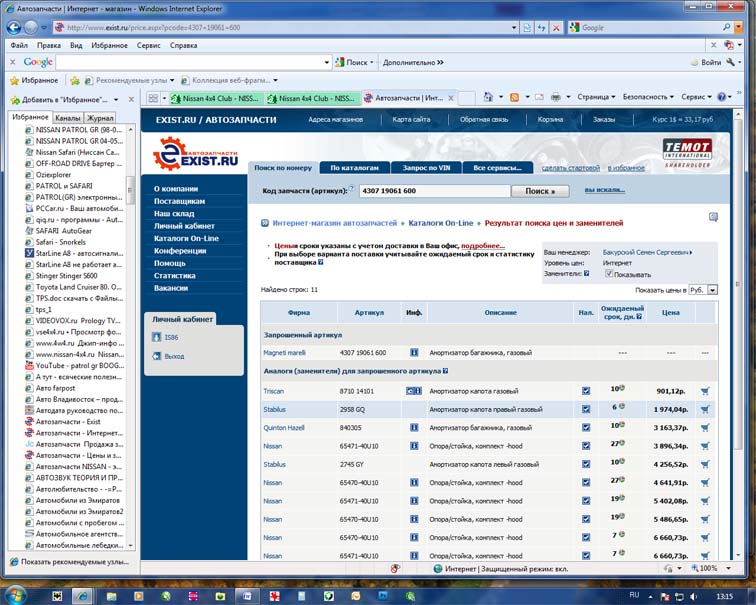Click IE Back navigation button
The image size is (756, 605).
click(x=14, y=27)
